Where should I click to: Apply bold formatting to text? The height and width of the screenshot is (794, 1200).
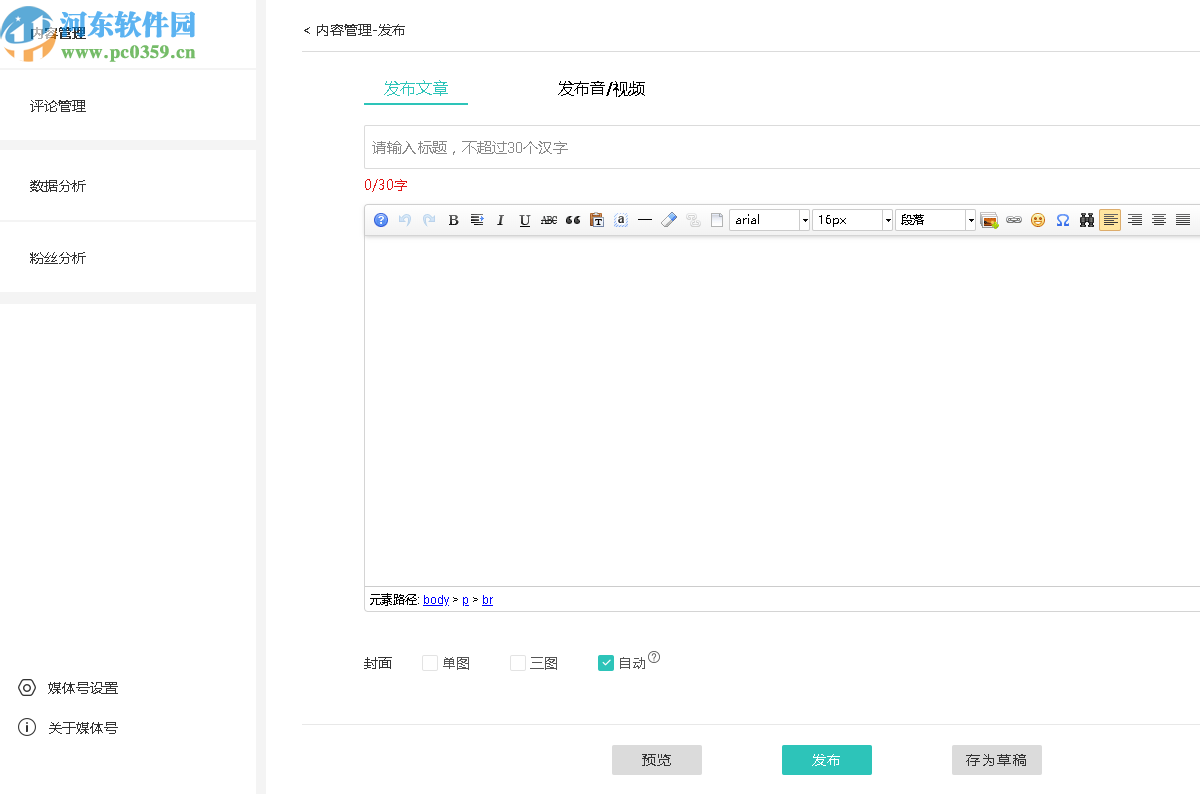(x=453, y=220)
